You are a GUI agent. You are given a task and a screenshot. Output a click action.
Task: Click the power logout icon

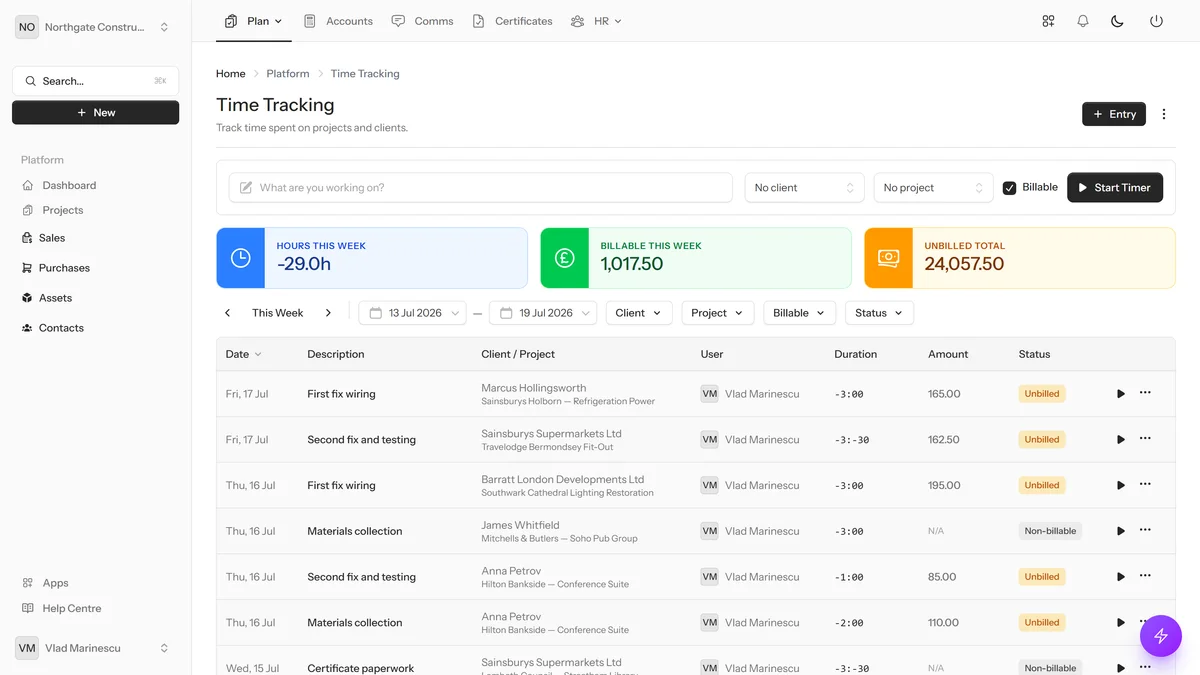(x=1156, y=21)
